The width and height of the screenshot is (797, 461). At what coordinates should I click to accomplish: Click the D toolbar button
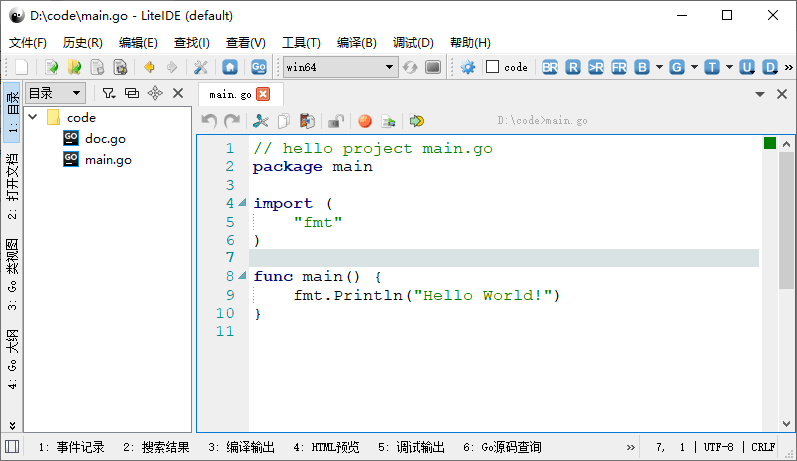(x=770, y=67)
